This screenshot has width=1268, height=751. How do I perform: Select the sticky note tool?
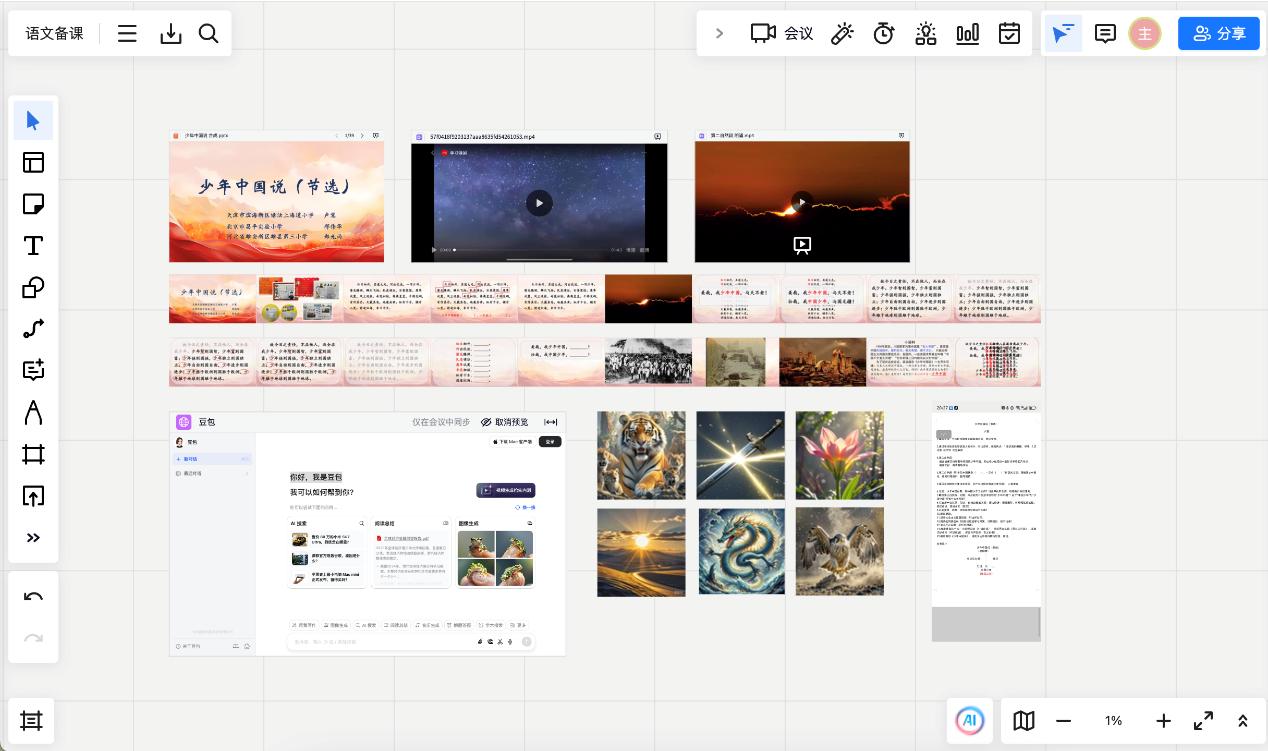click(33, 204)
